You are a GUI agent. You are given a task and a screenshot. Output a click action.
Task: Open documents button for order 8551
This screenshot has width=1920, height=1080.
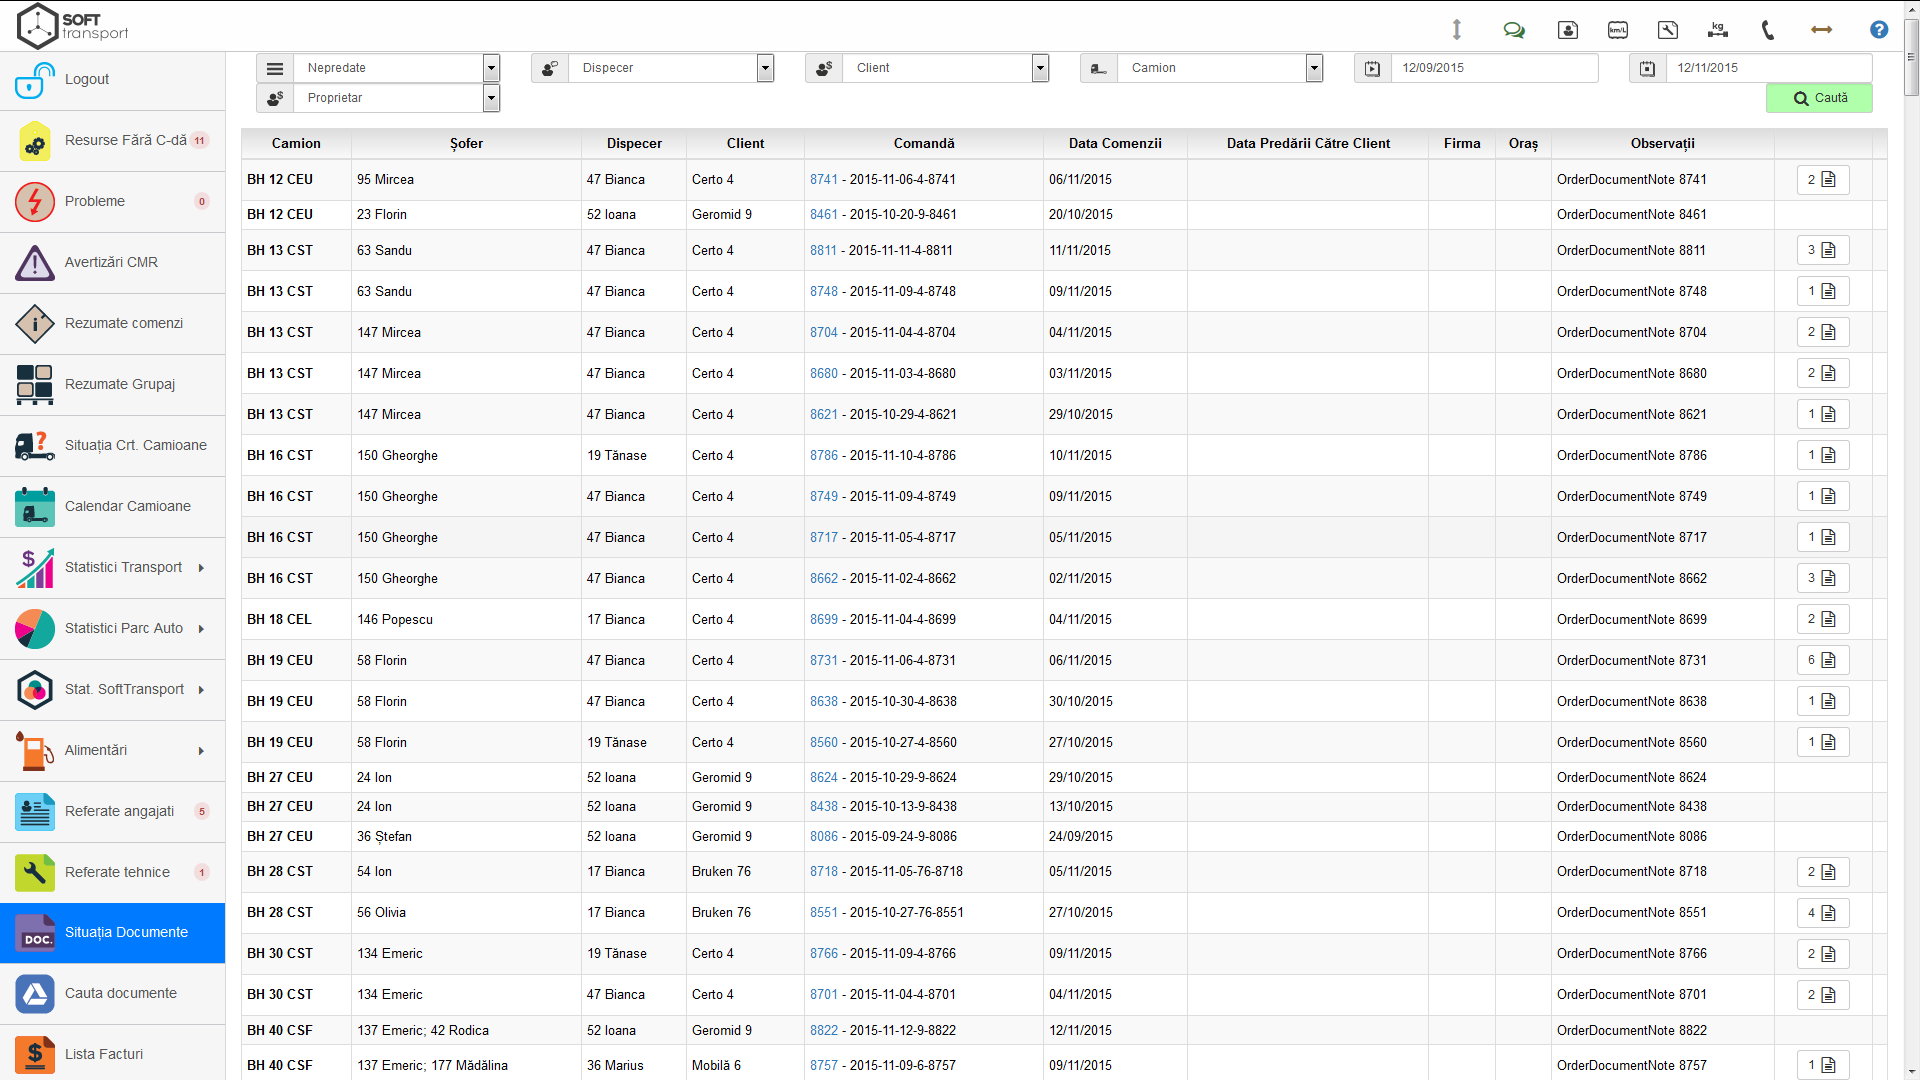tap(1823, 913)
